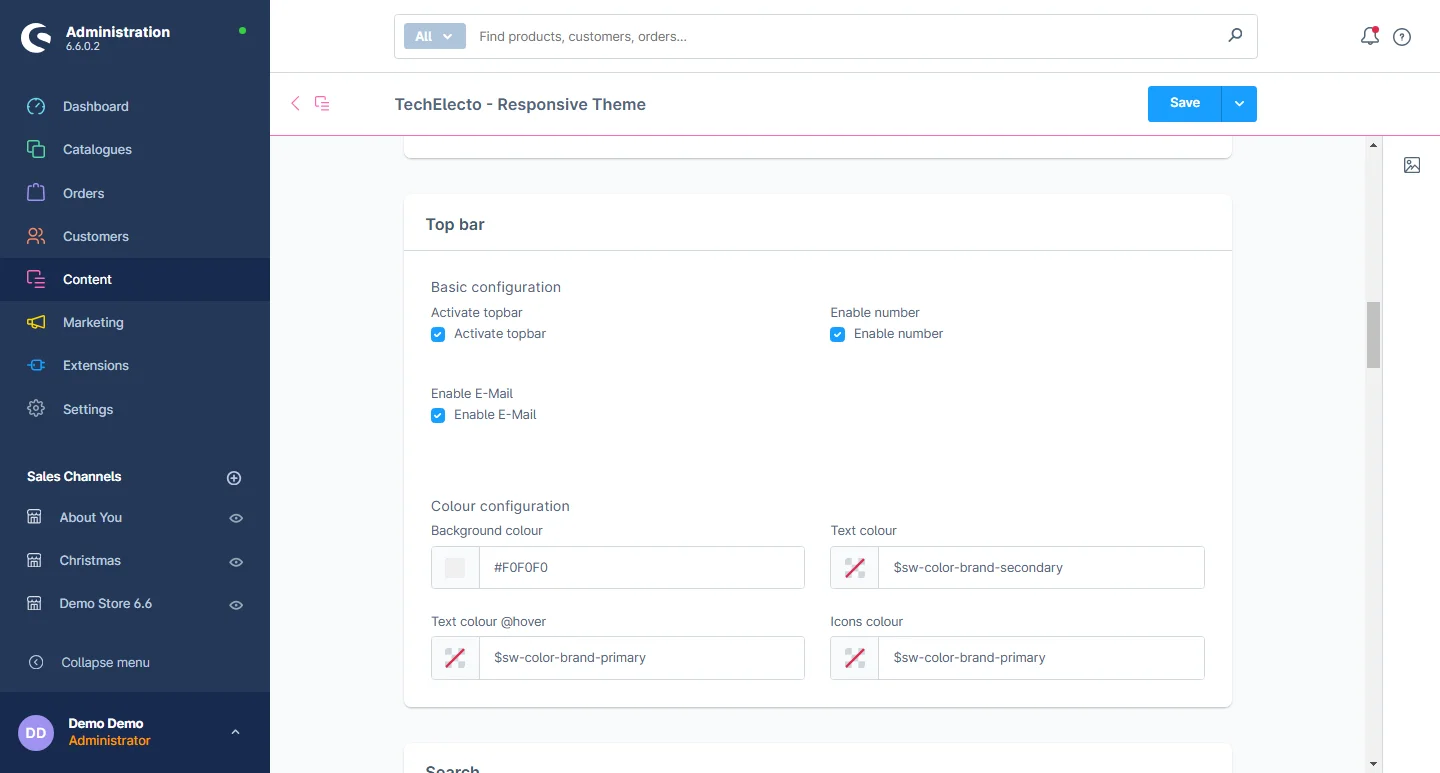This screenshot has width=1440, height=773.
Task: Show the Demo Store 6.6 storefront
Action: 236,605
